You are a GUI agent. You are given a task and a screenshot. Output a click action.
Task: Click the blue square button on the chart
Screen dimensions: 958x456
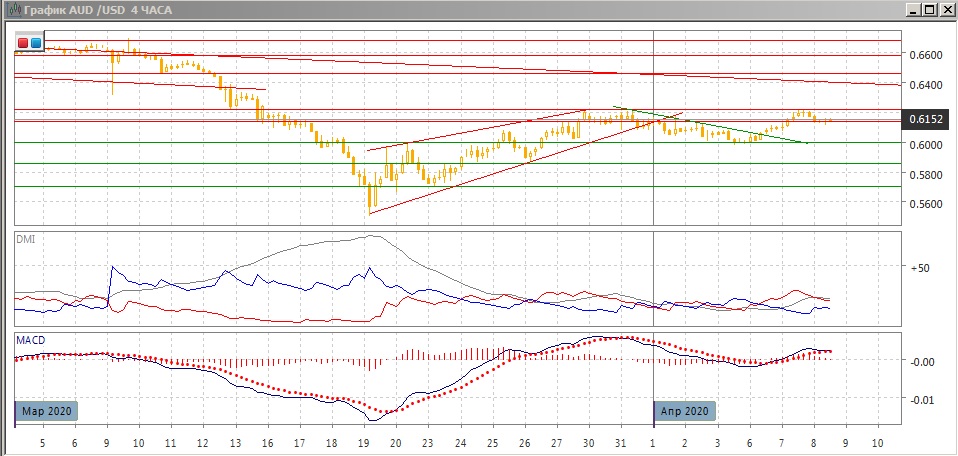36,43
